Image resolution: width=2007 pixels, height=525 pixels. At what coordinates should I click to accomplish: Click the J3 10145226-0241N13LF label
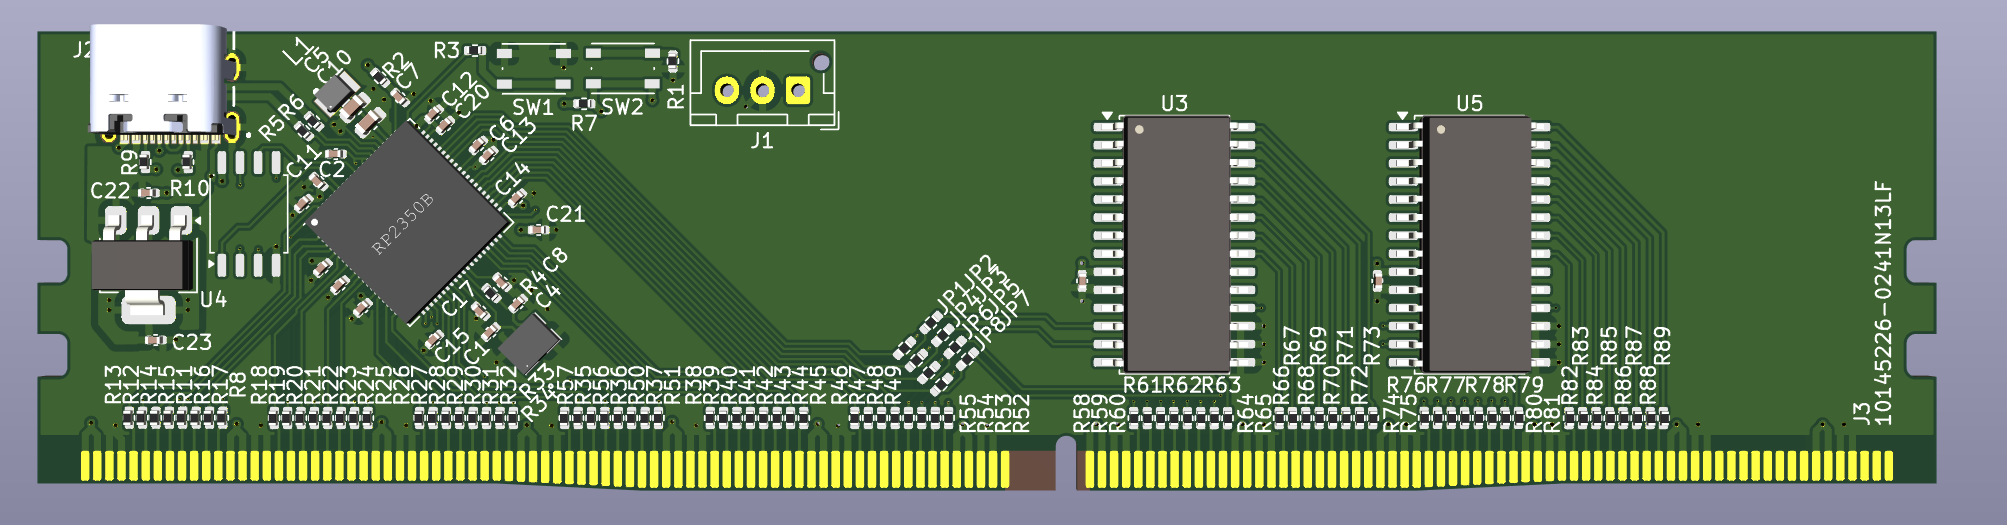1883,302
